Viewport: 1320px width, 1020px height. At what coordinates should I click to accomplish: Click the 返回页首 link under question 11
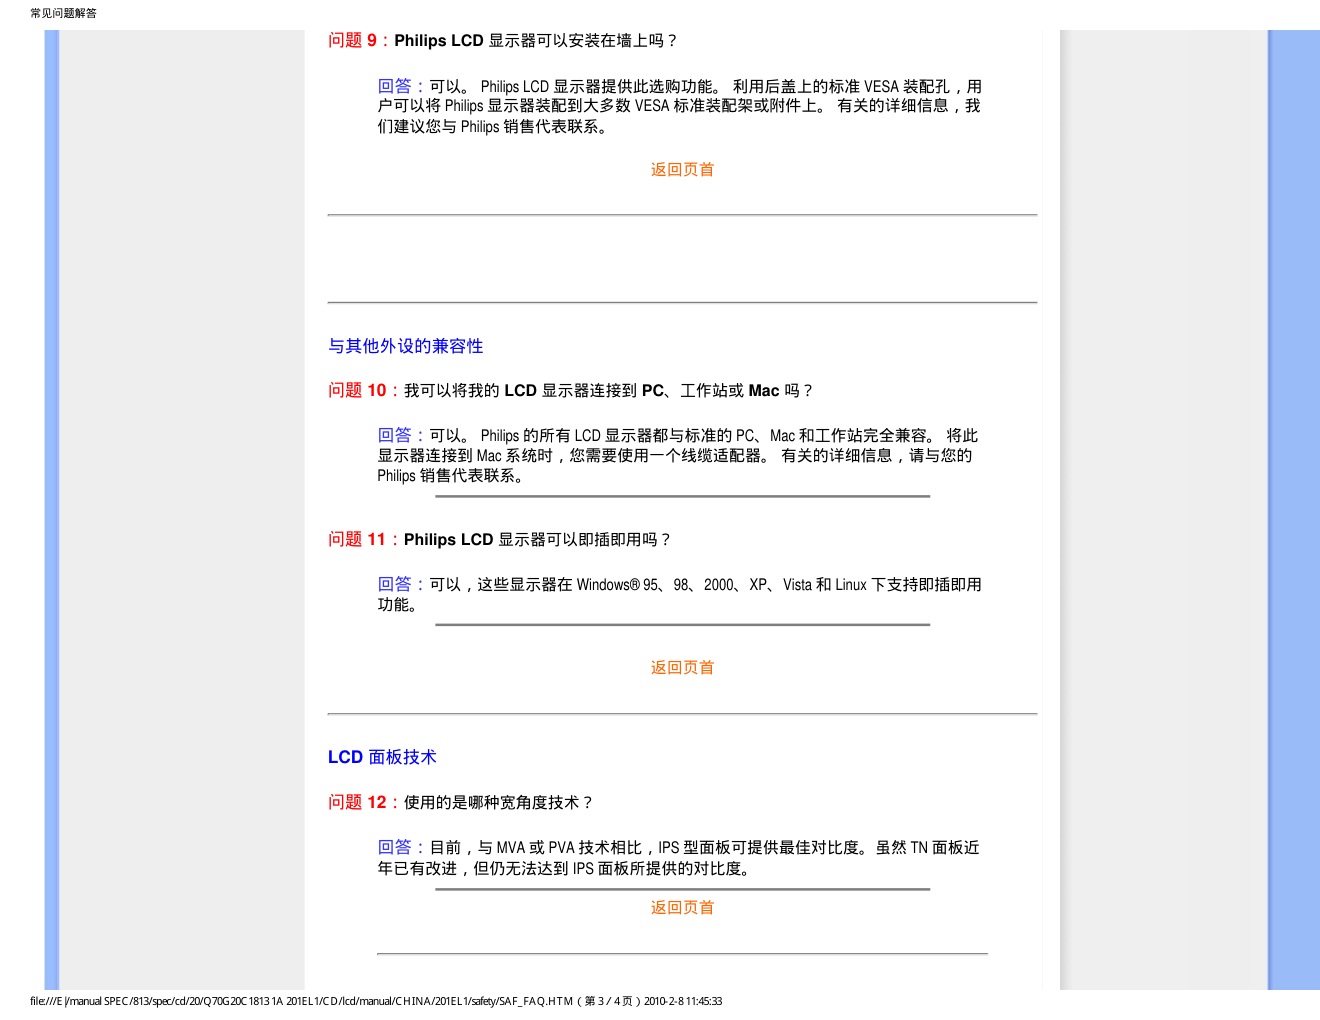[x=682, y=668]
